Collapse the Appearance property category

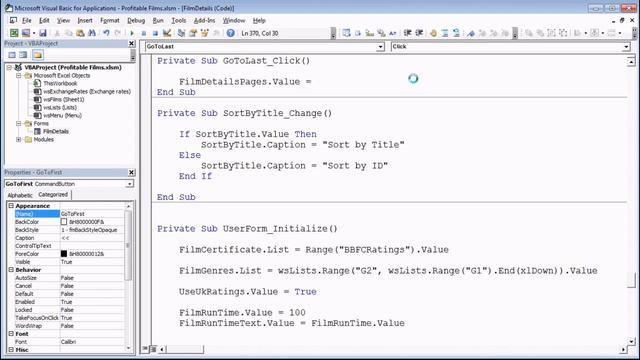click(x=11, y=206)
